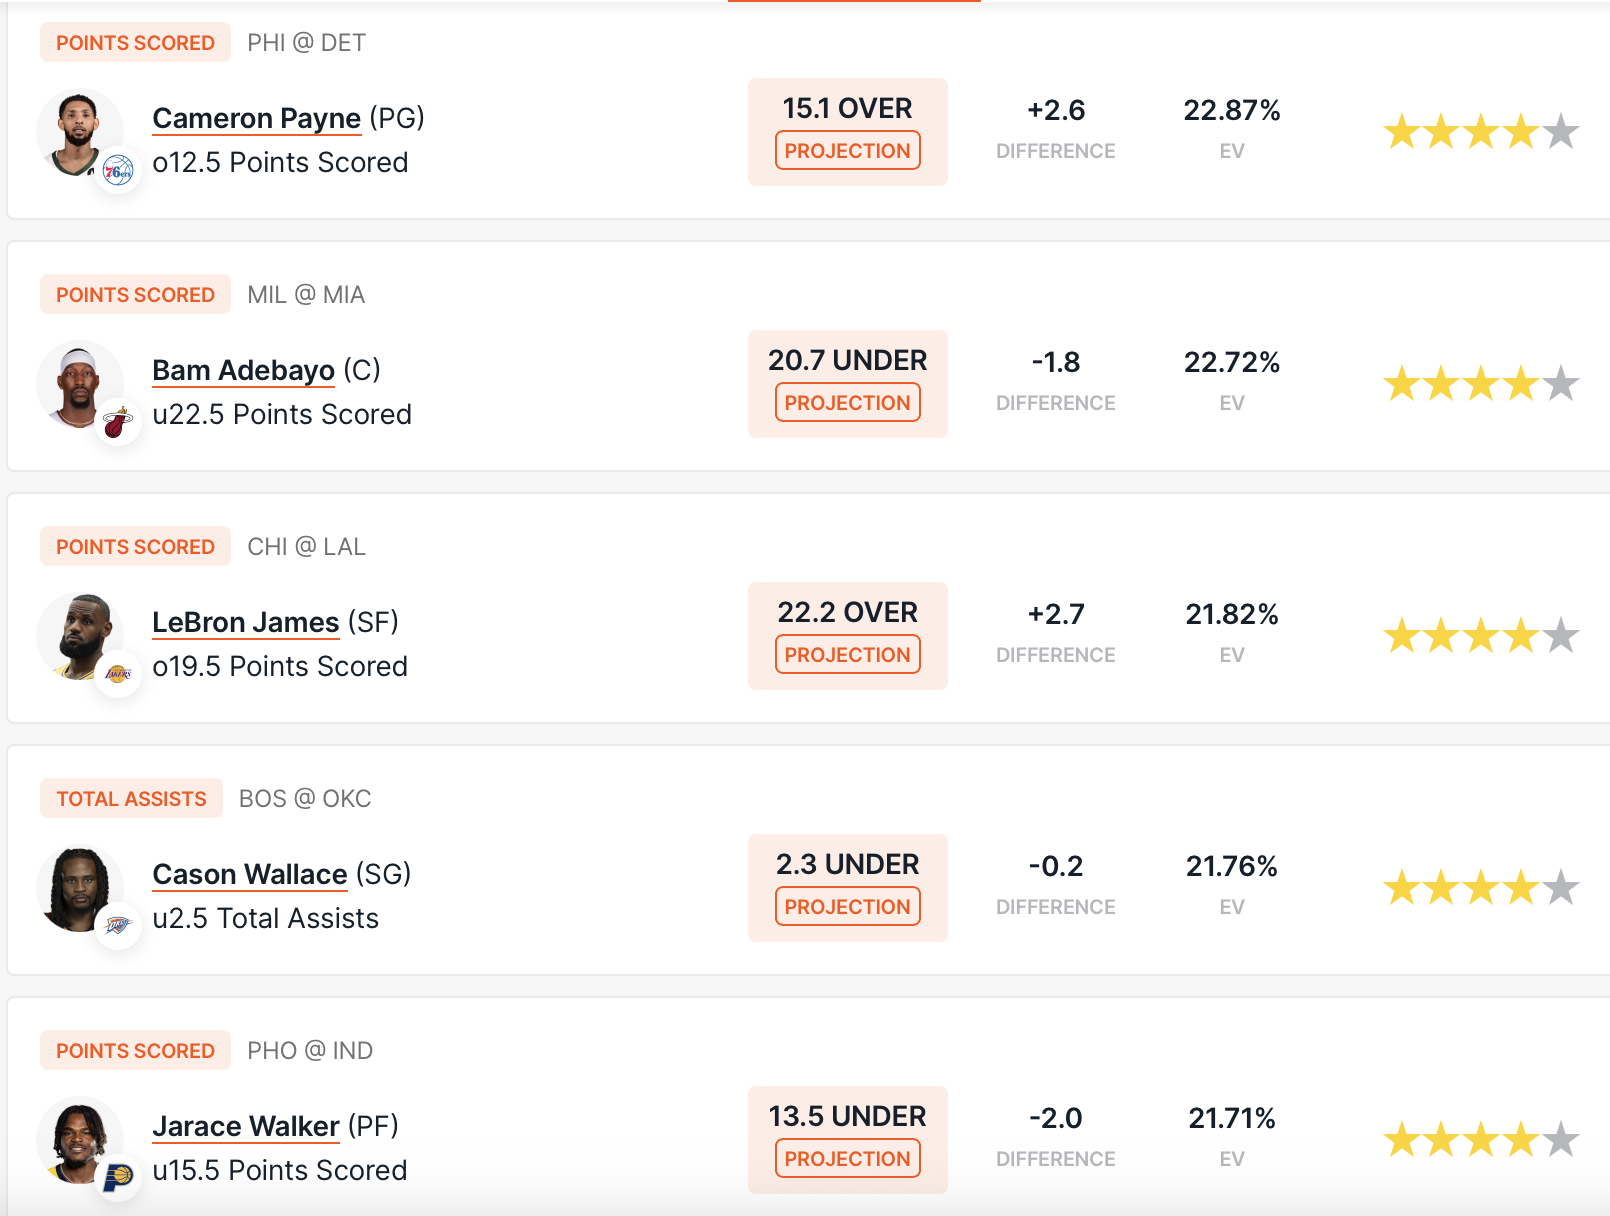This screenshot has height=1216, width=1610.
Task: Click the Miami Heat team logo badge
Action: tap(118, 424)
